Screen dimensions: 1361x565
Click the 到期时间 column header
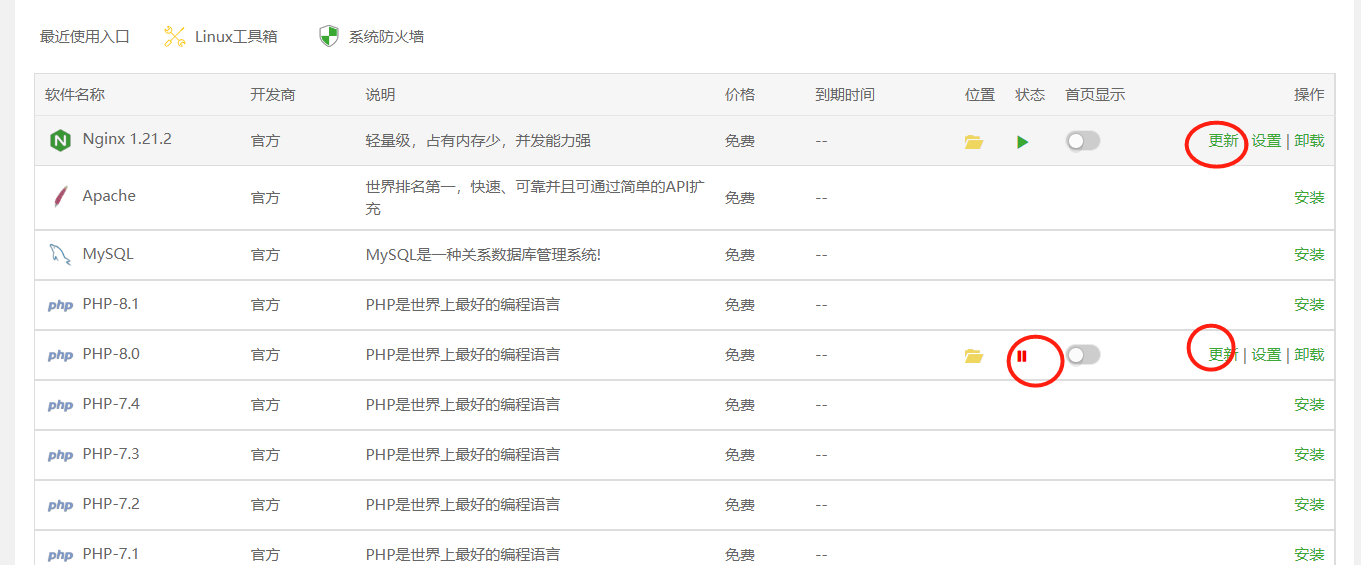coord(845,95)
